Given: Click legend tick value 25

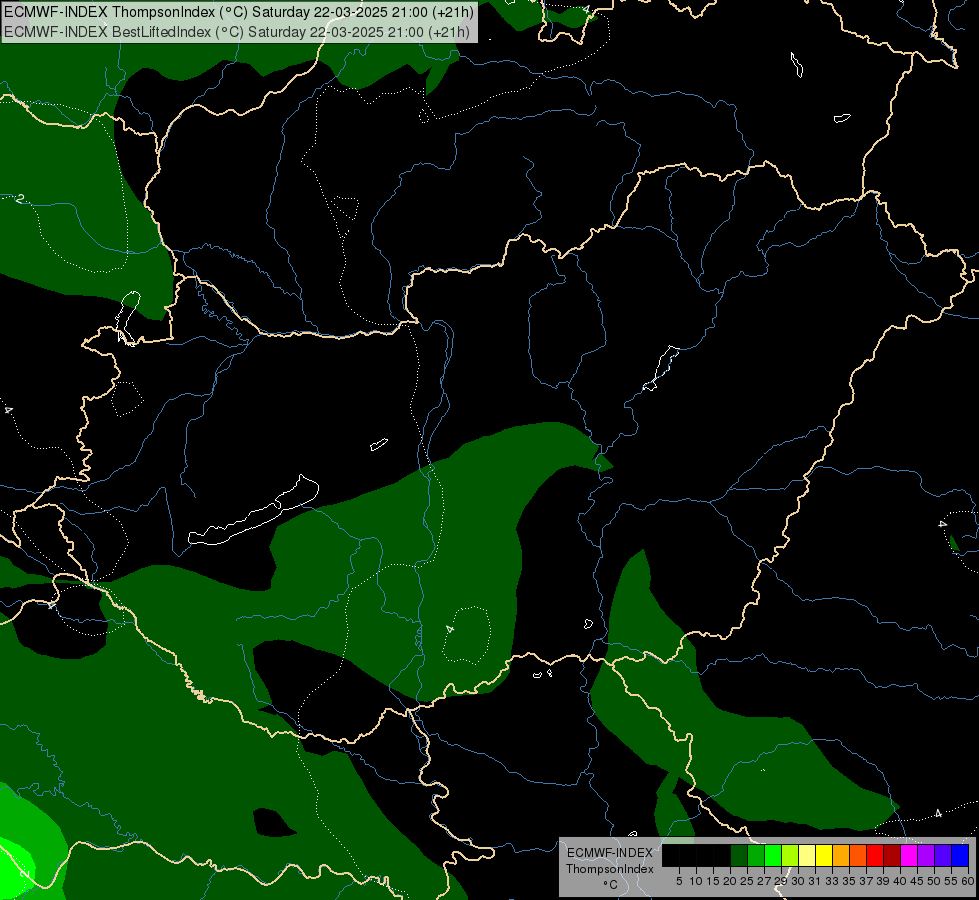Looking at the screenshot, I should (747, 881).
